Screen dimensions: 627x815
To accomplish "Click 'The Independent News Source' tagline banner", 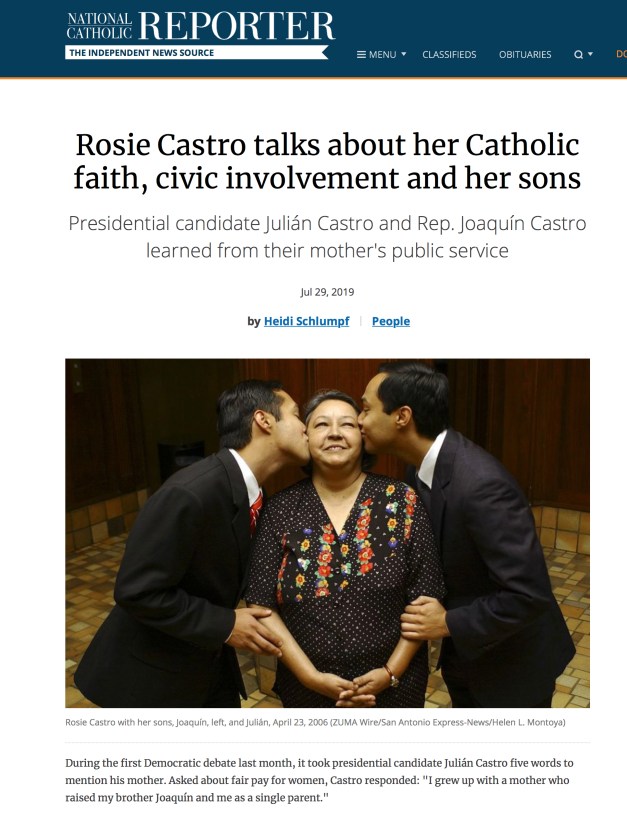I will (197, 52).
